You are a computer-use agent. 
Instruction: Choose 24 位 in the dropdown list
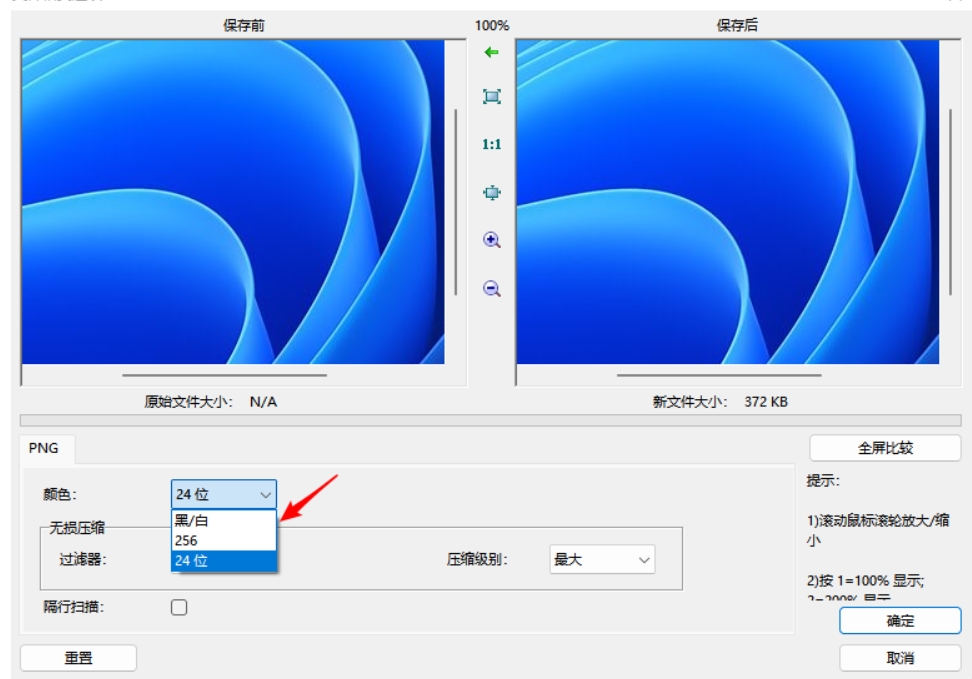224,561
